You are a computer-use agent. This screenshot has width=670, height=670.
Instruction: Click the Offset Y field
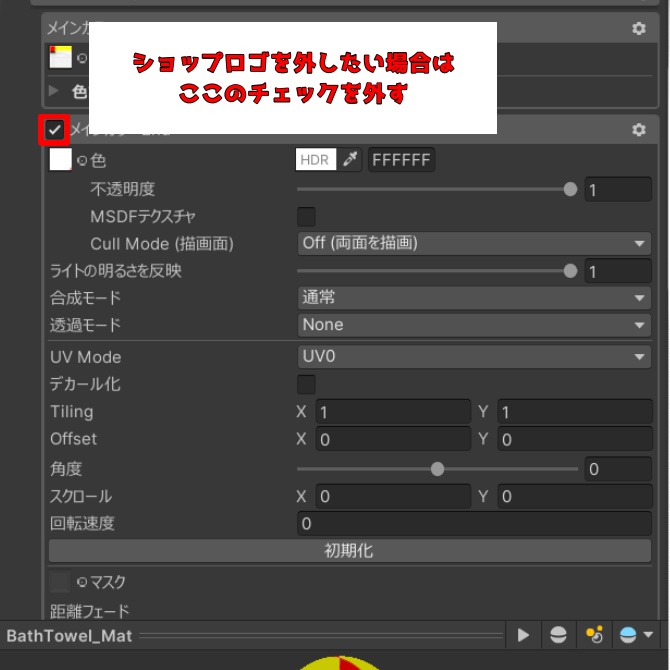[x=575, y=439]
